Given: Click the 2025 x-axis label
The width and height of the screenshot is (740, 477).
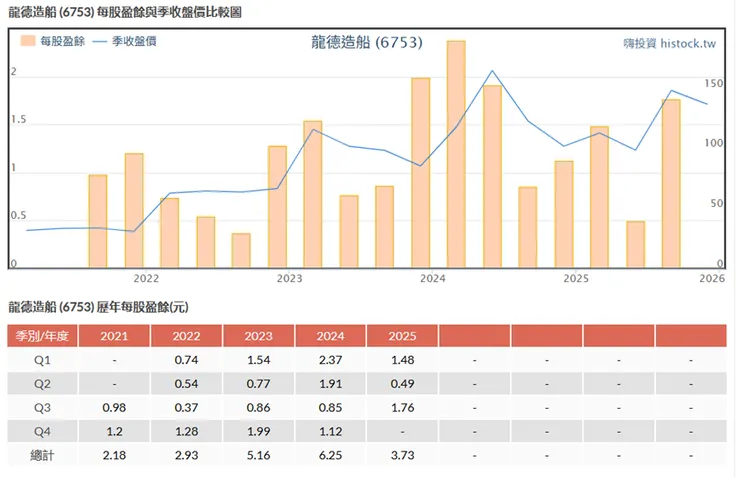Looking at the screenshot, I should 576,278.
